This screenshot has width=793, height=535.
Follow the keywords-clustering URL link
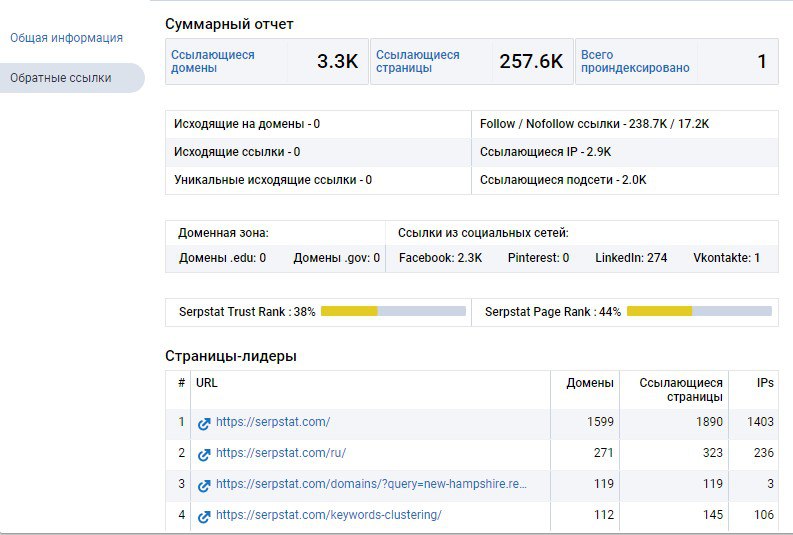click(x=329, y=515)
